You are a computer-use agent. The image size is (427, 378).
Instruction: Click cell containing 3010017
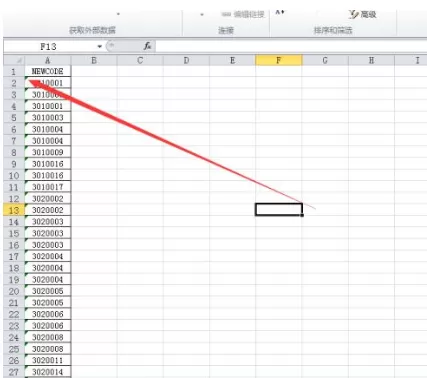pos(48,187)
